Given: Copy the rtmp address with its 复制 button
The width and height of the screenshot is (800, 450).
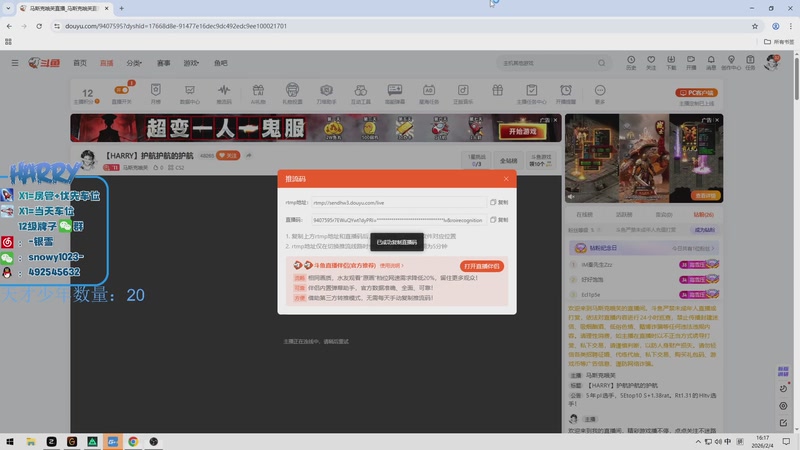Looking at the screenshot, I should pyautogui.click(x=499, y=203).
